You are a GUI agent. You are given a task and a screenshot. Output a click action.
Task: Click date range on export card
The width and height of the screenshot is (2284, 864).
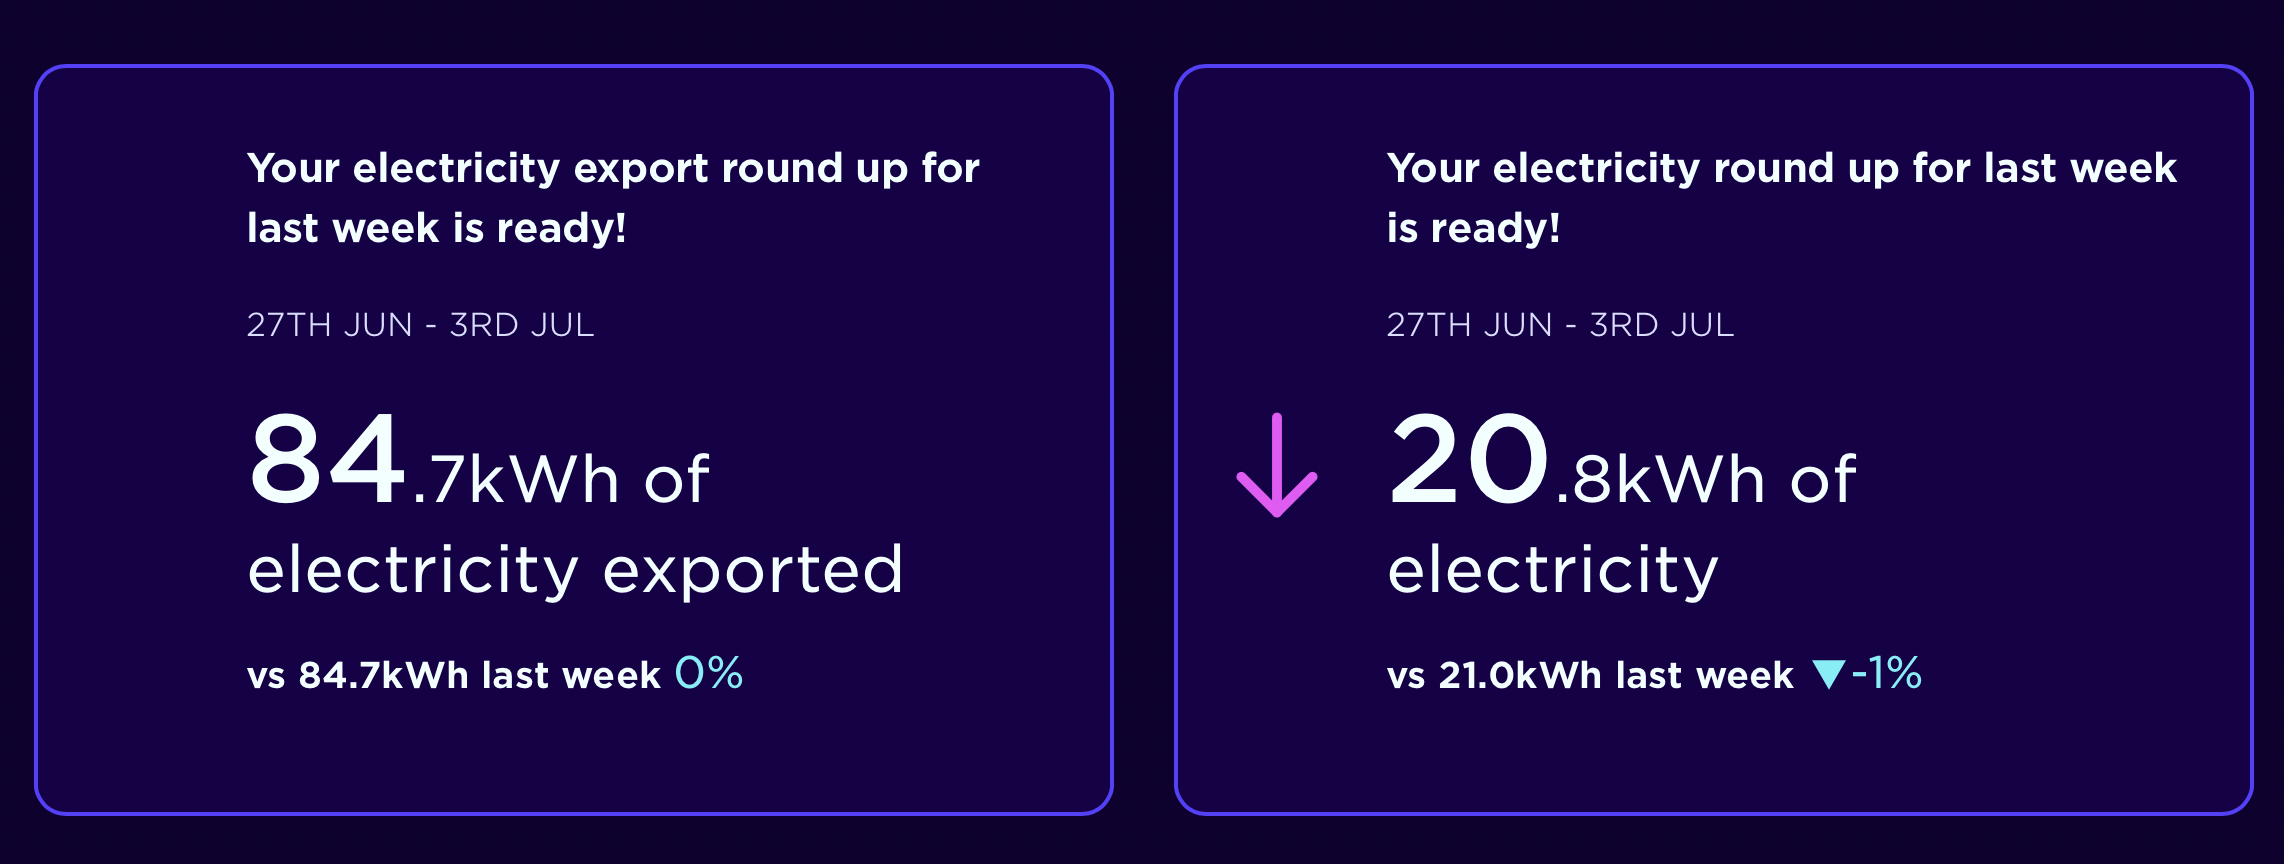421,325
